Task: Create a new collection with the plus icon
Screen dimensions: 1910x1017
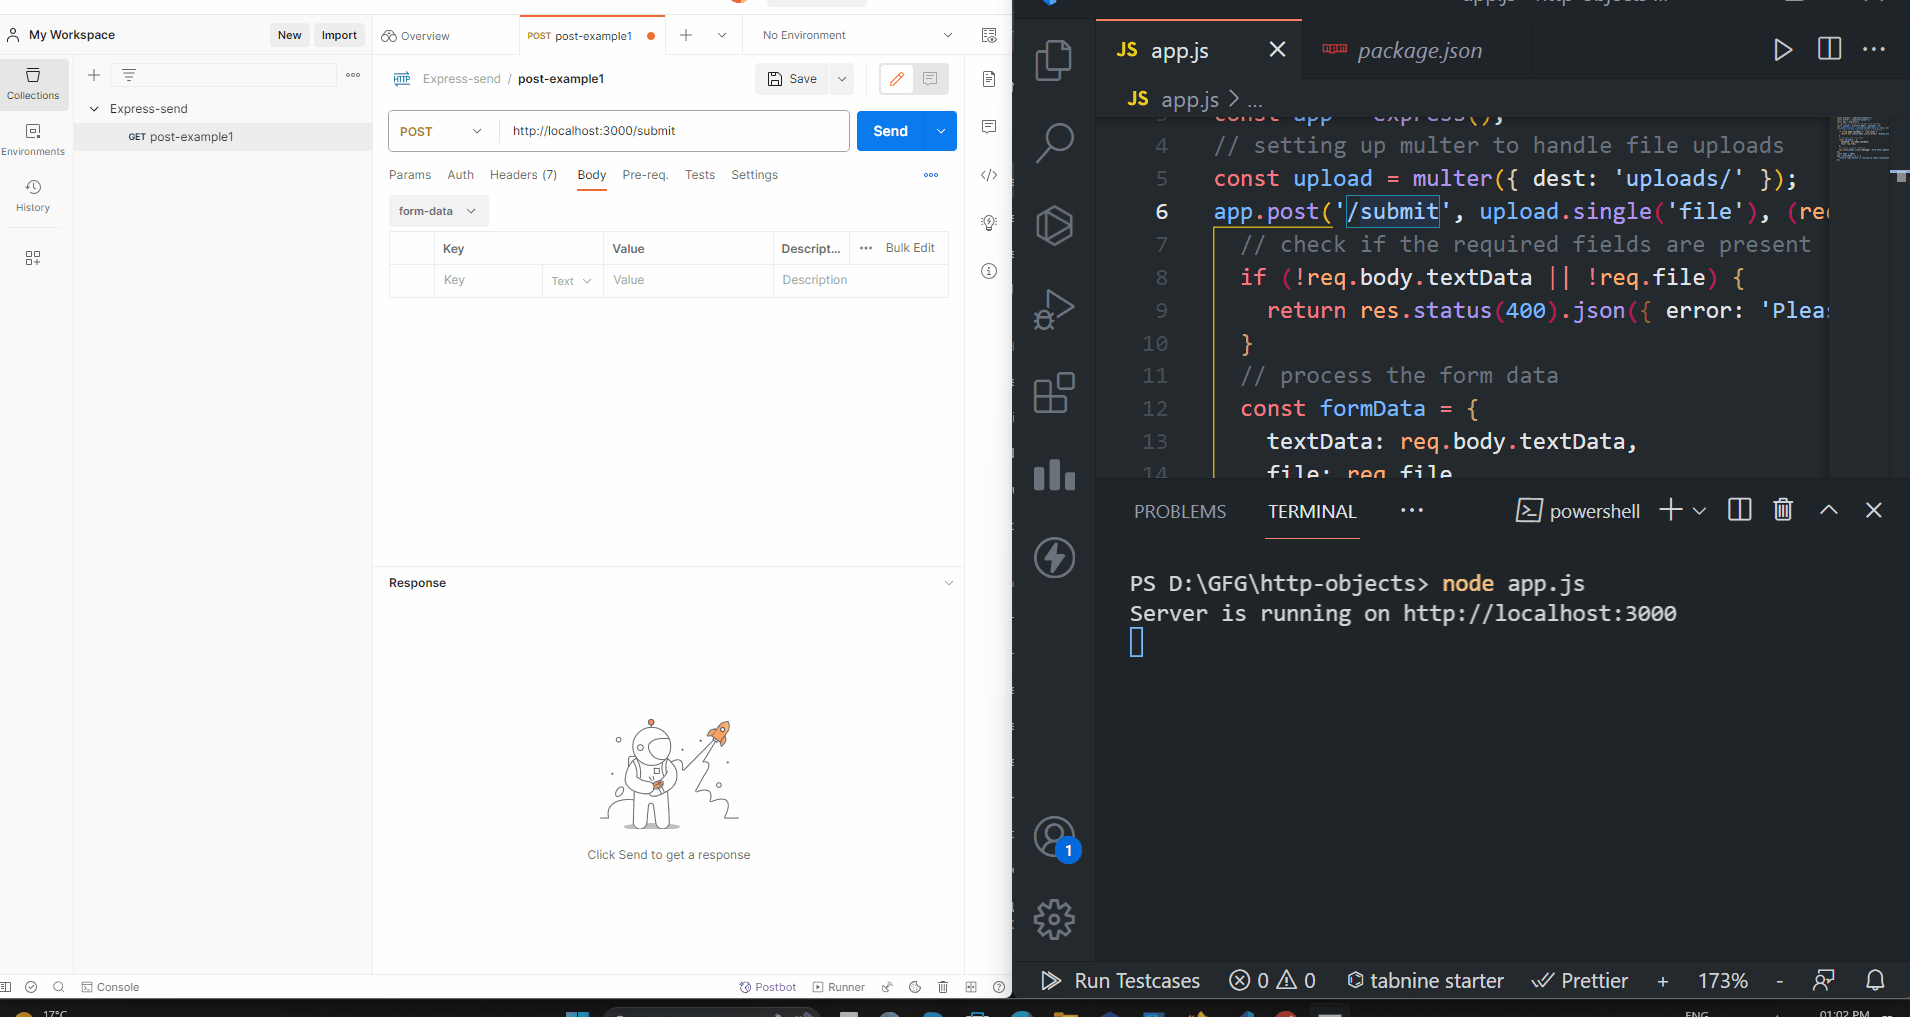Action: pos(94,75)
